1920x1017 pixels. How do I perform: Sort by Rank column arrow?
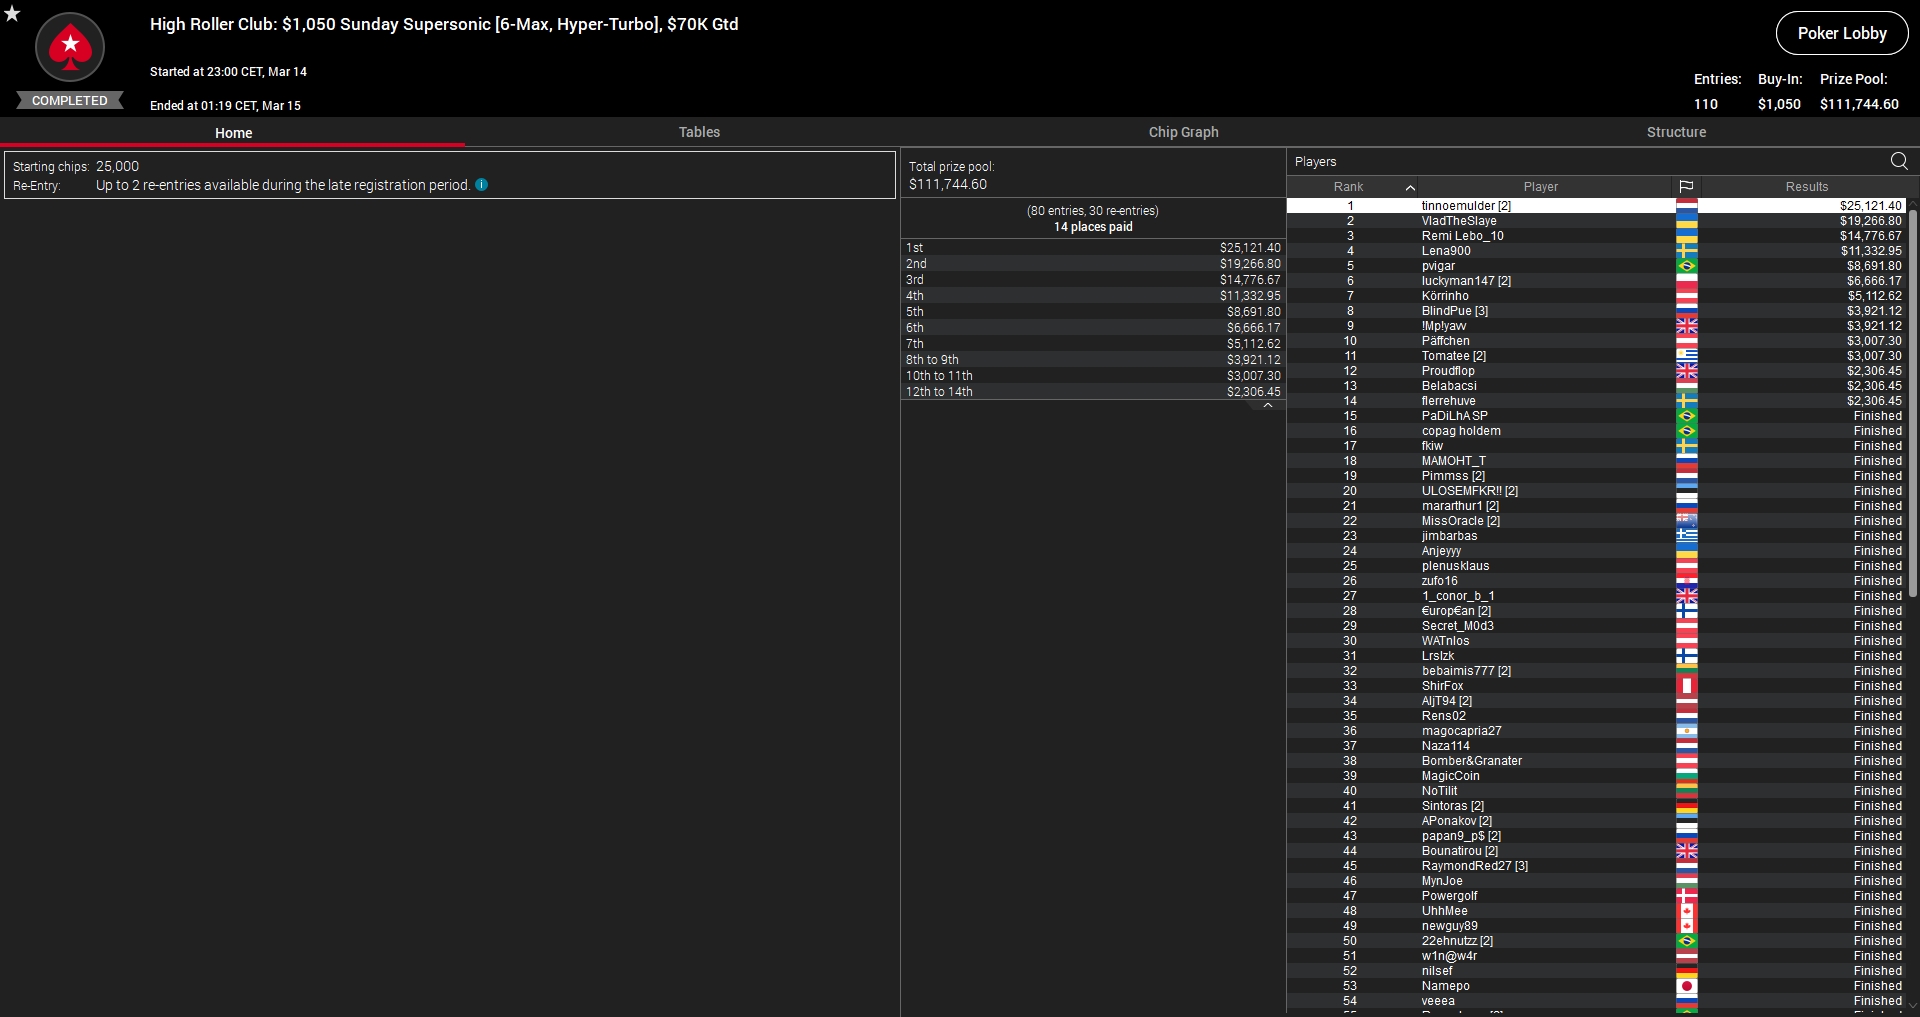point(1410,187)
